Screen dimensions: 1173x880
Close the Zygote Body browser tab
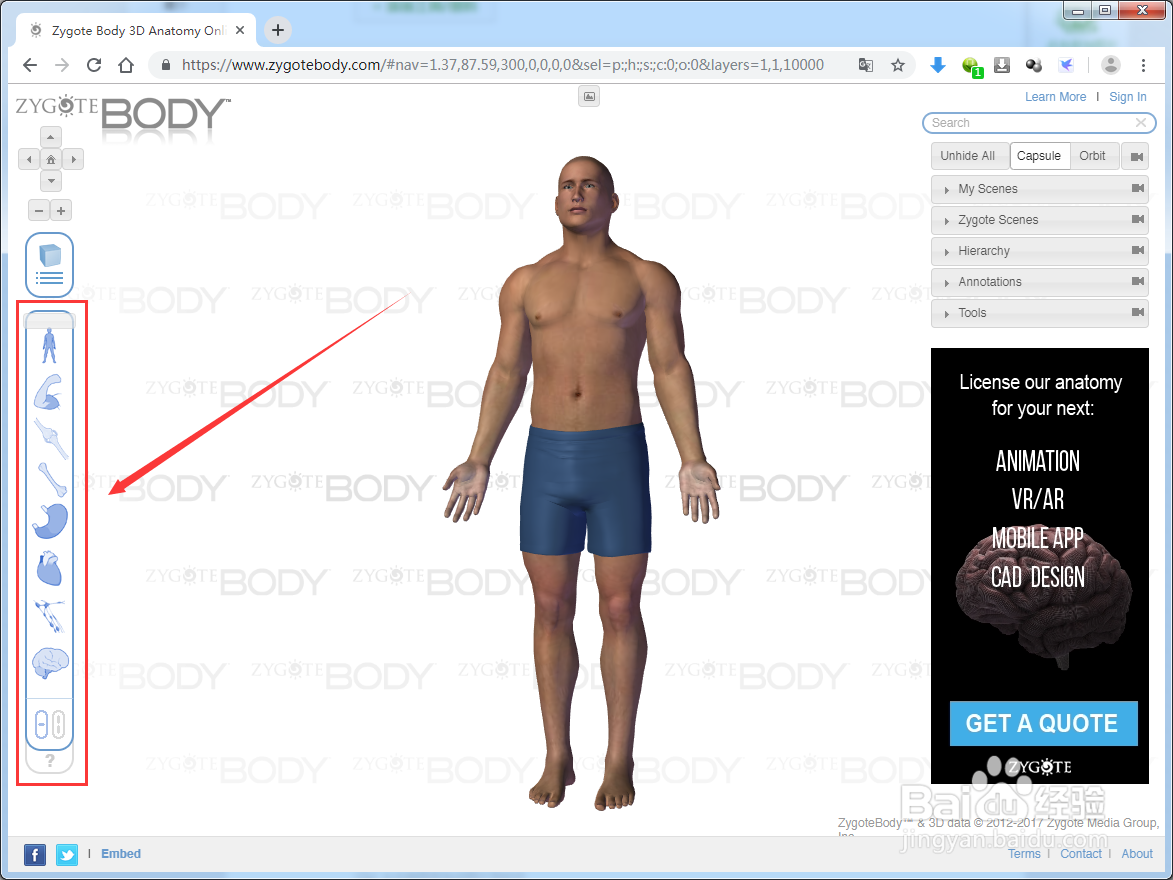tap(240, 31)
